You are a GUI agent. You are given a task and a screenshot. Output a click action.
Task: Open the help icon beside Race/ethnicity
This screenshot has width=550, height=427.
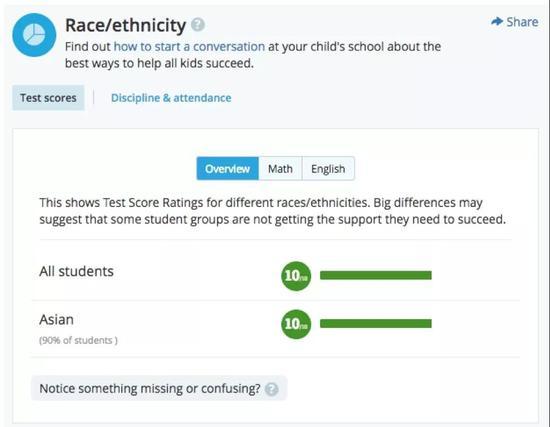click(x=198, y=25)
